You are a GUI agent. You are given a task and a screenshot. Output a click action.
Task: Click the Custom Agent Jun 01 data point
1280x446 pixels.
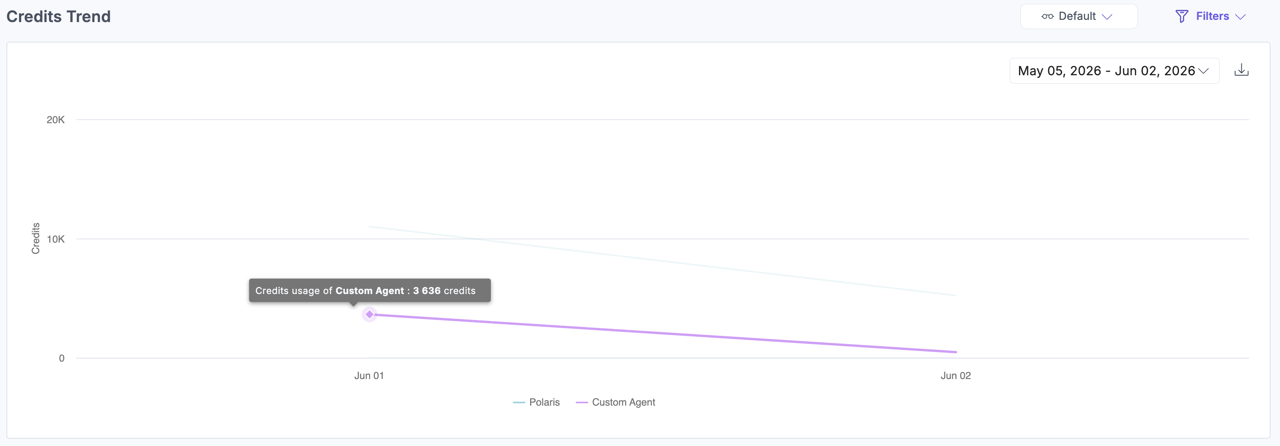[369, 314]
